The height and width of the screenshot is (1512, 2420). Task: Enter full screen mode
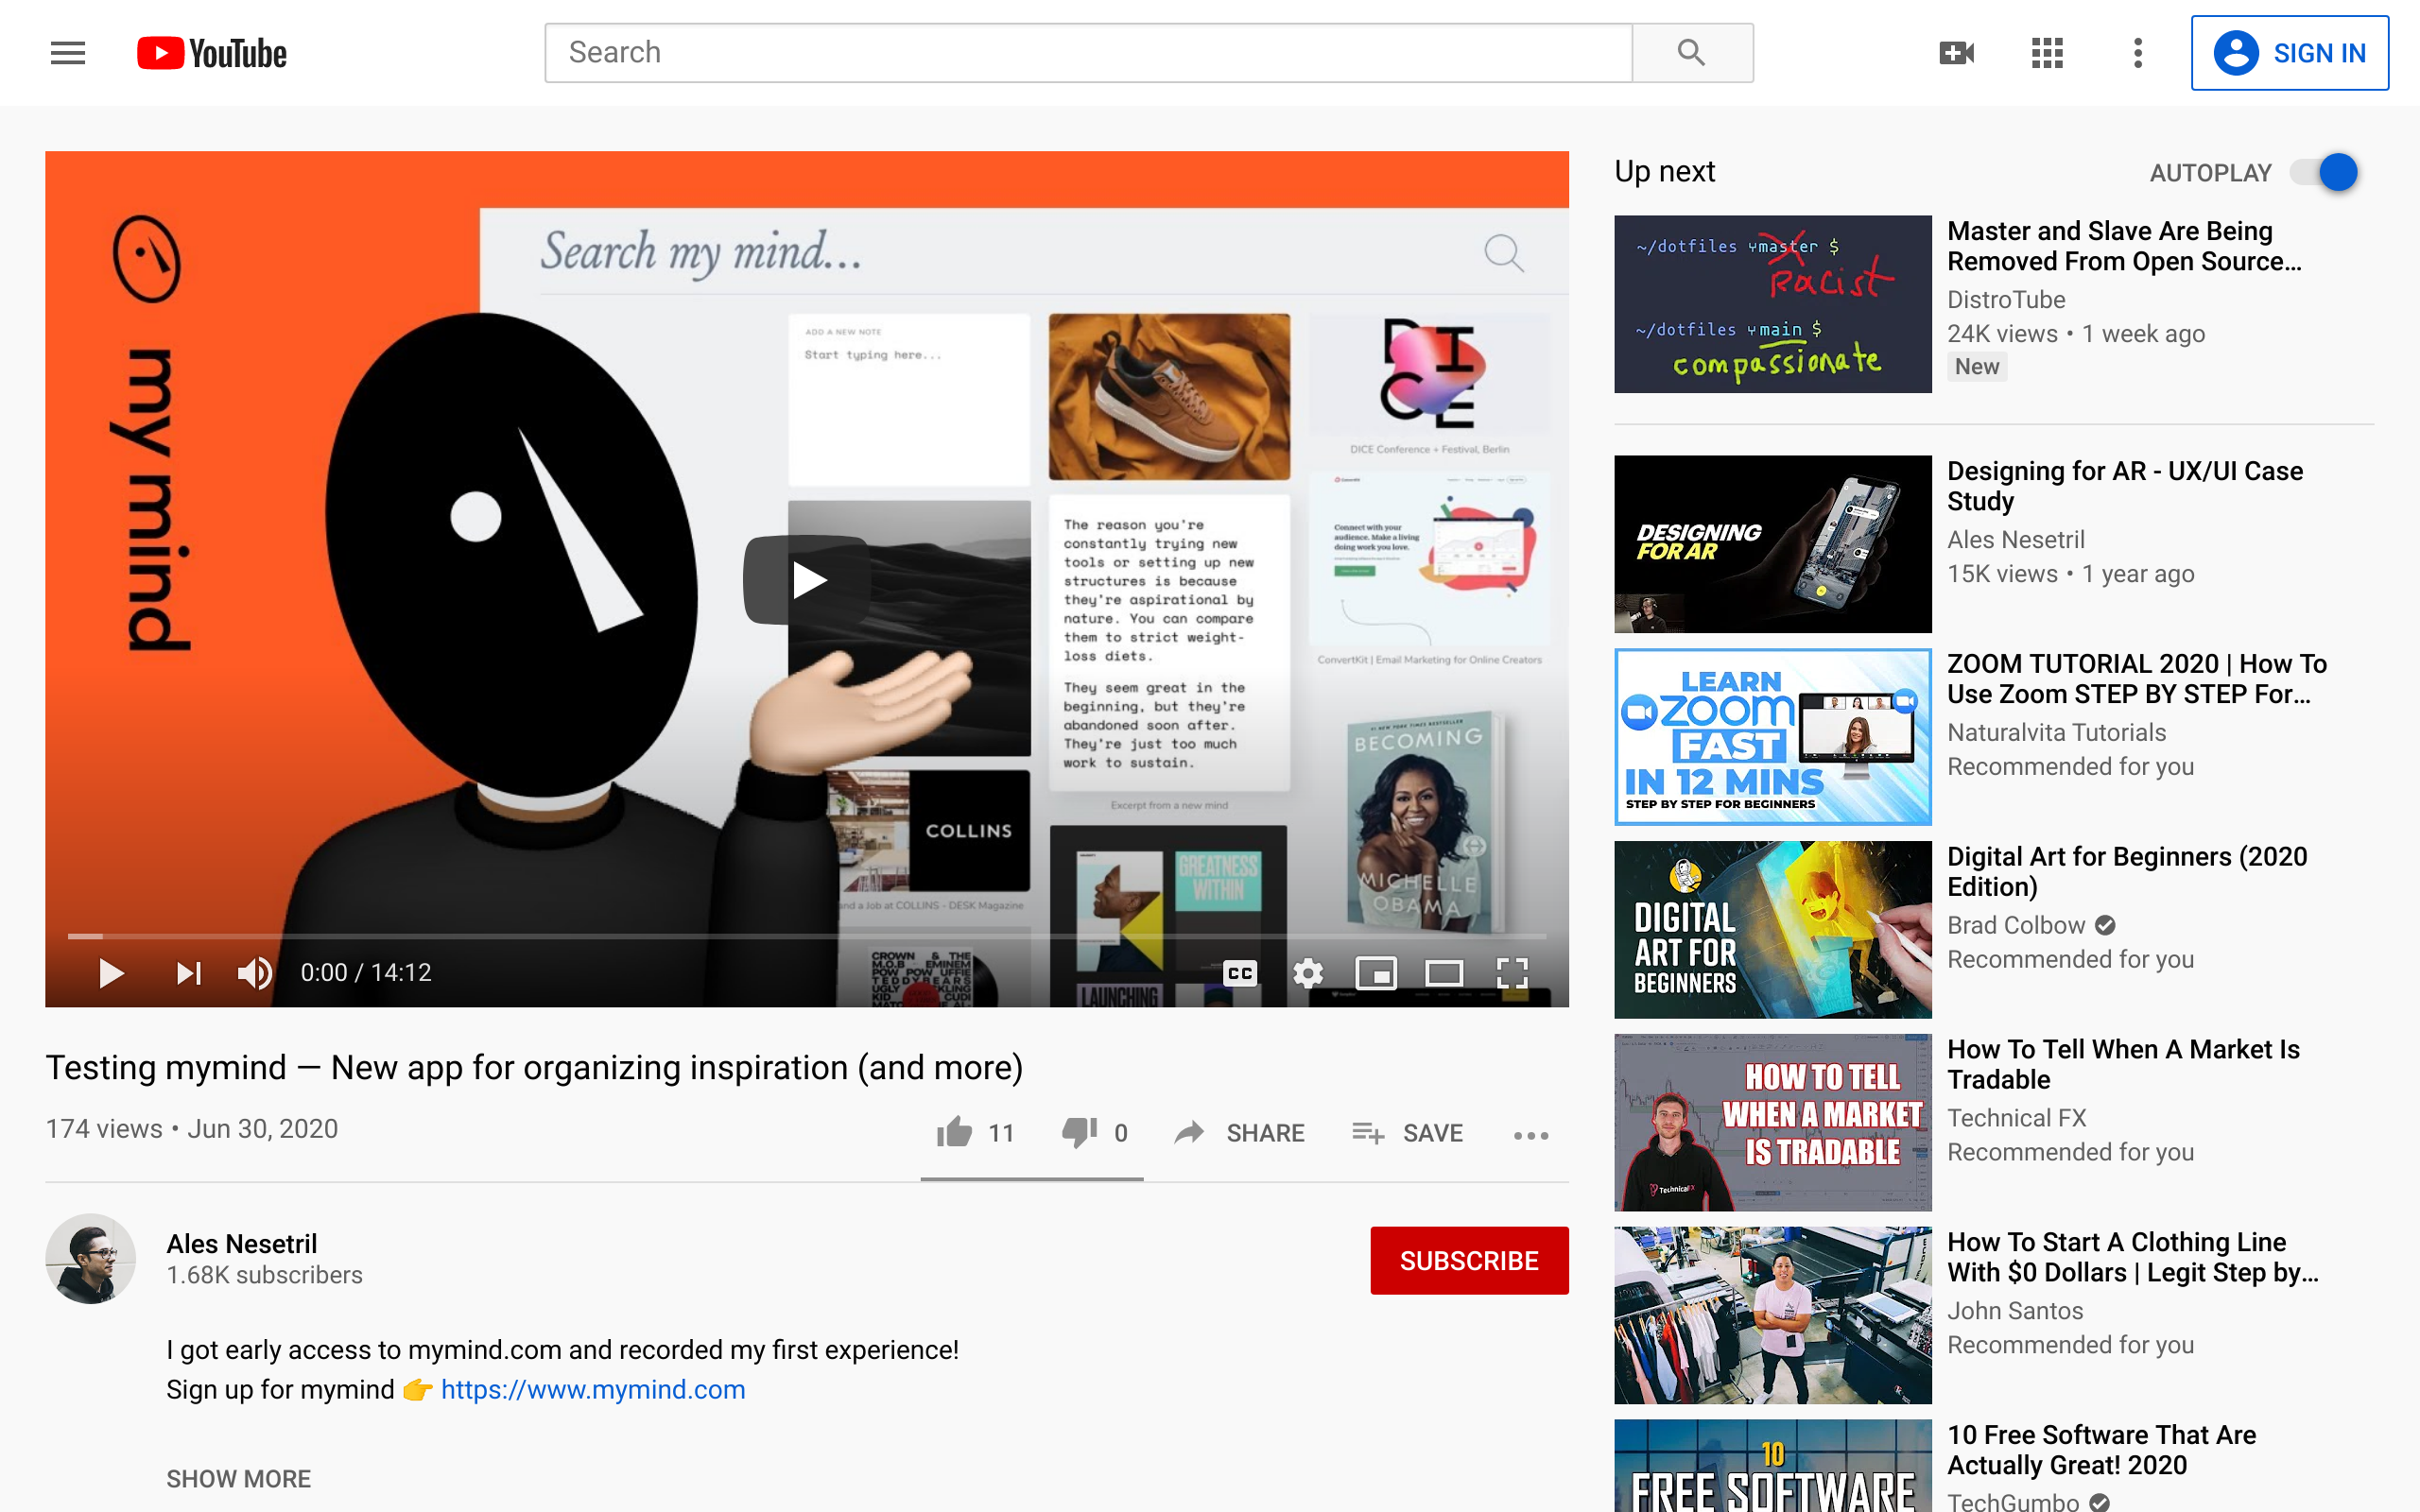tap(1512, 973)
